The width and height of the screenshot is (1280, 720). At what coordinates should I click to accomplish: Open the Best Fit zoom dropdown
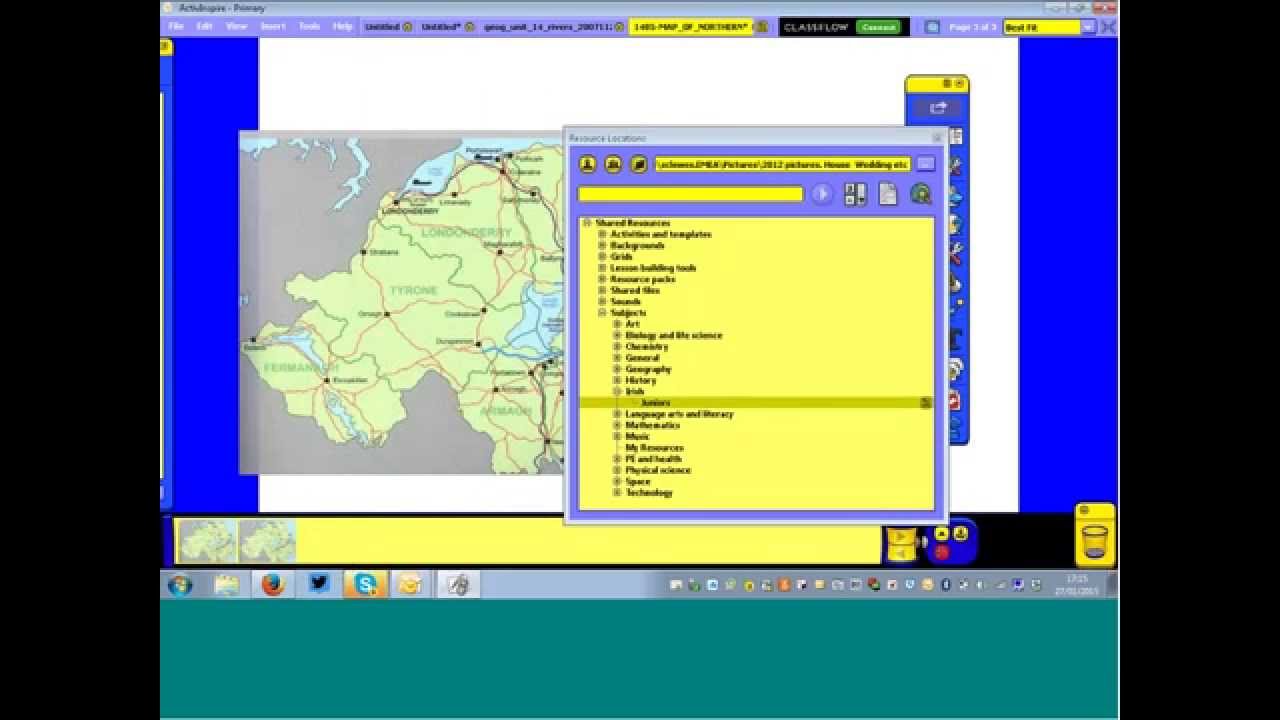[x=1088, y=27]
